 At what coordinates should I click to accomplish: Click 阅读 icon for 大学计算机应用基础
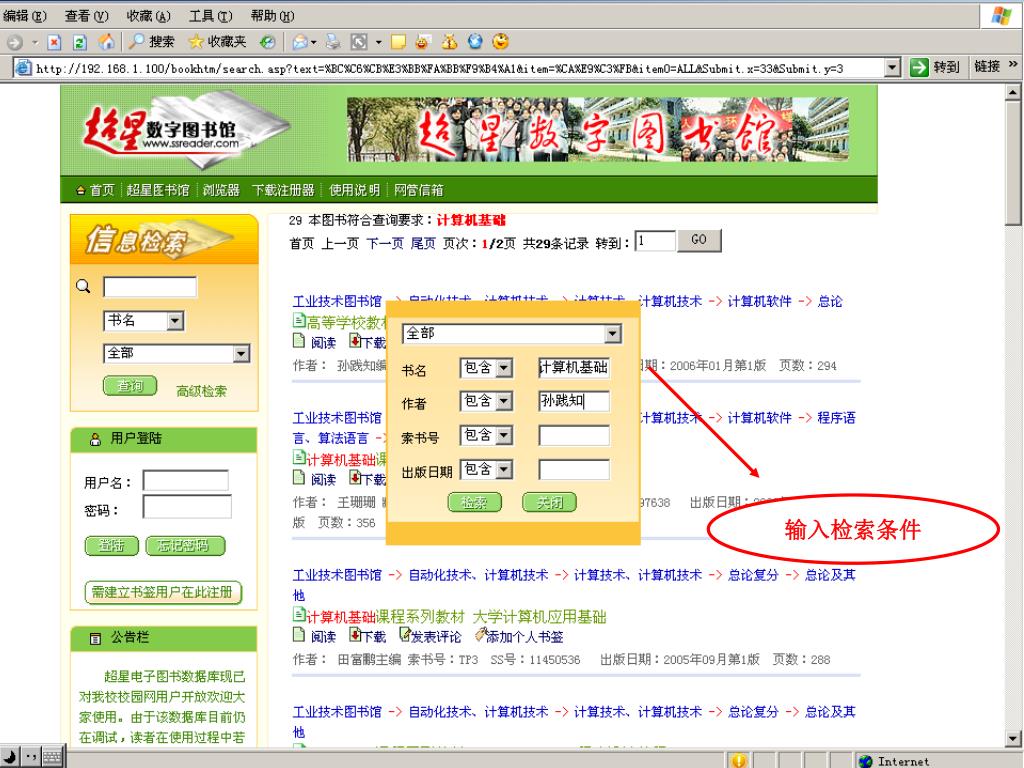299,635
